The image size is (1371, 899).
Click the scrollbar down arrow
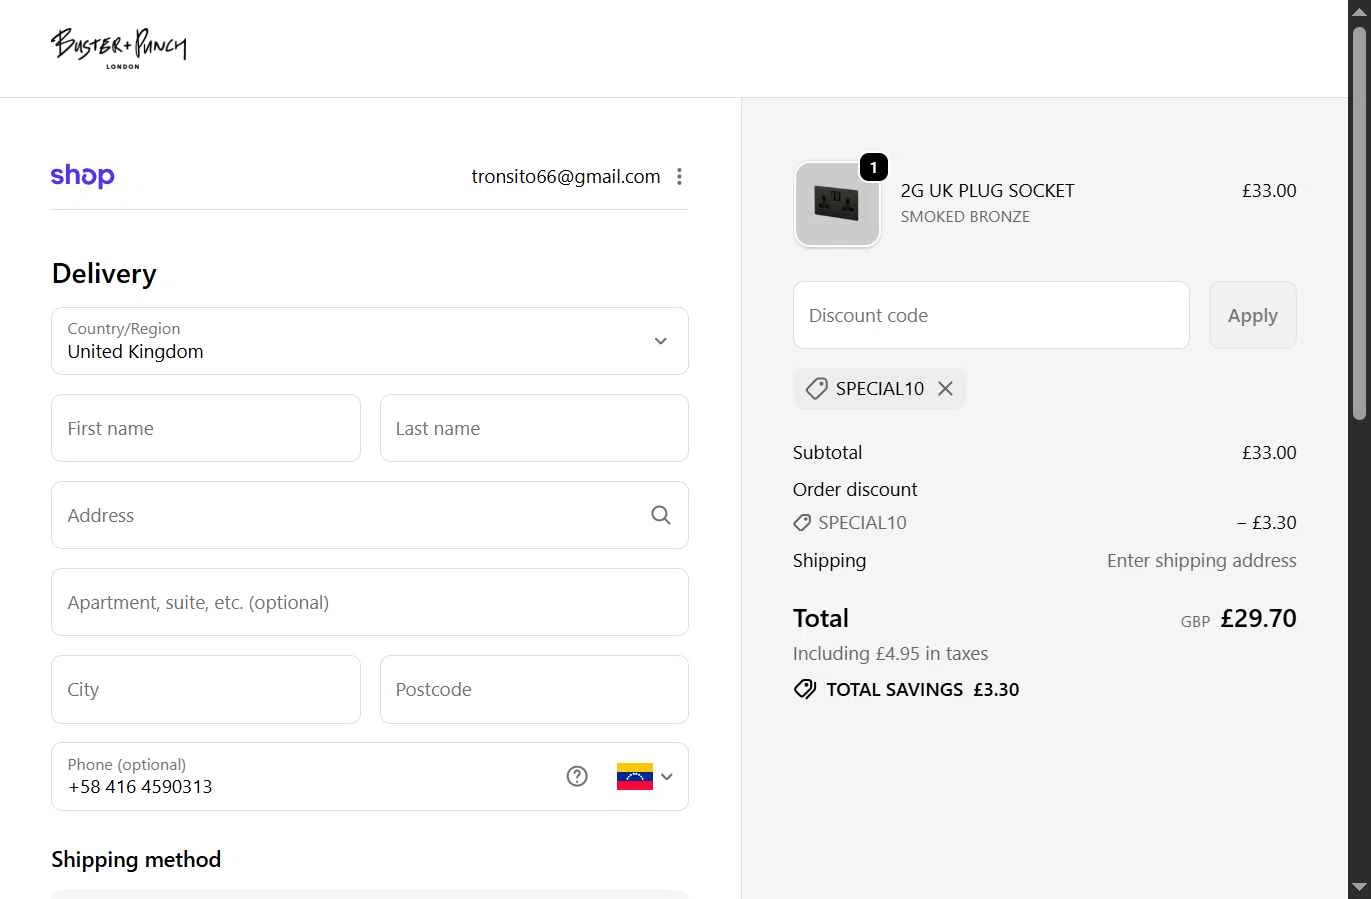(1359, 887)
